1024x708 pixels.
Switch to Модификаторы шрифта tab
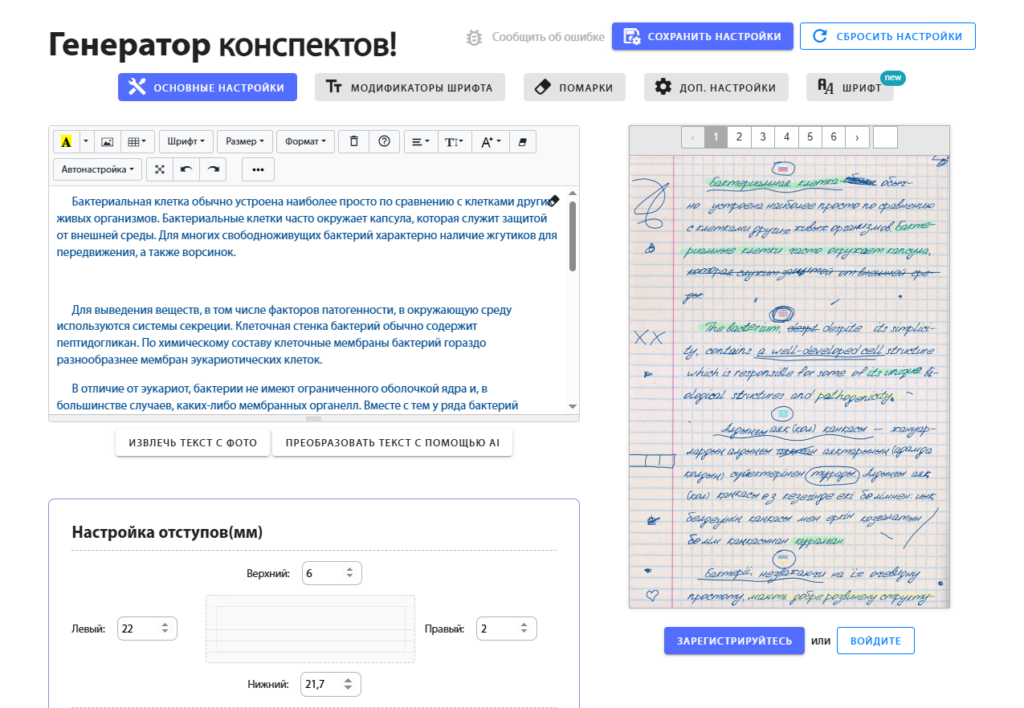coord(409,88)
